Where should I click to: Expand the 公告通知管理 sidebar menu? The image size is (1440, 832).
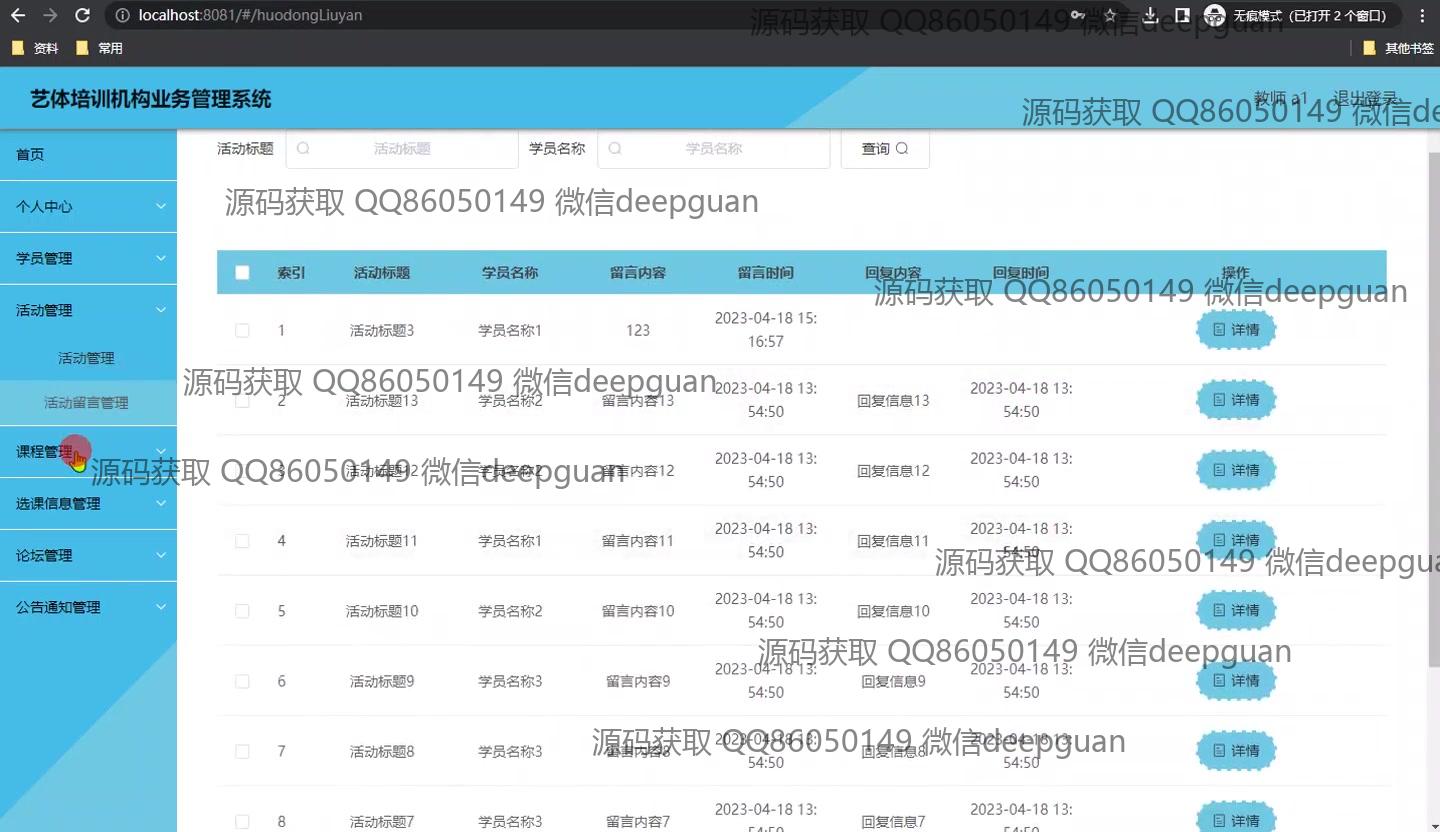[88, 607]
